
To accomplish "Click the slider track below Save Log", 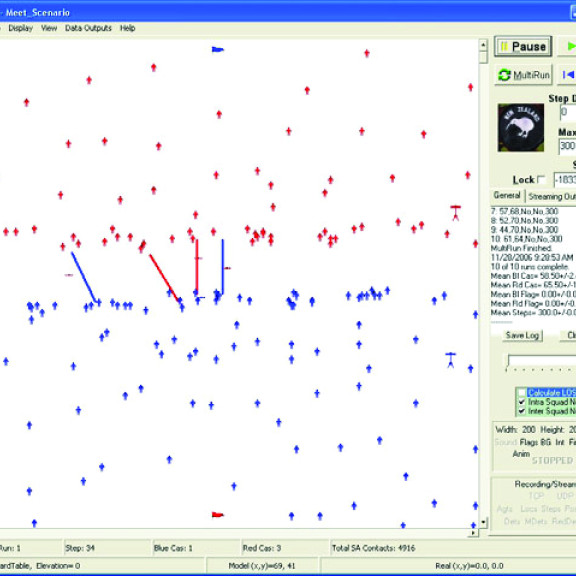I will pos(542,360).
